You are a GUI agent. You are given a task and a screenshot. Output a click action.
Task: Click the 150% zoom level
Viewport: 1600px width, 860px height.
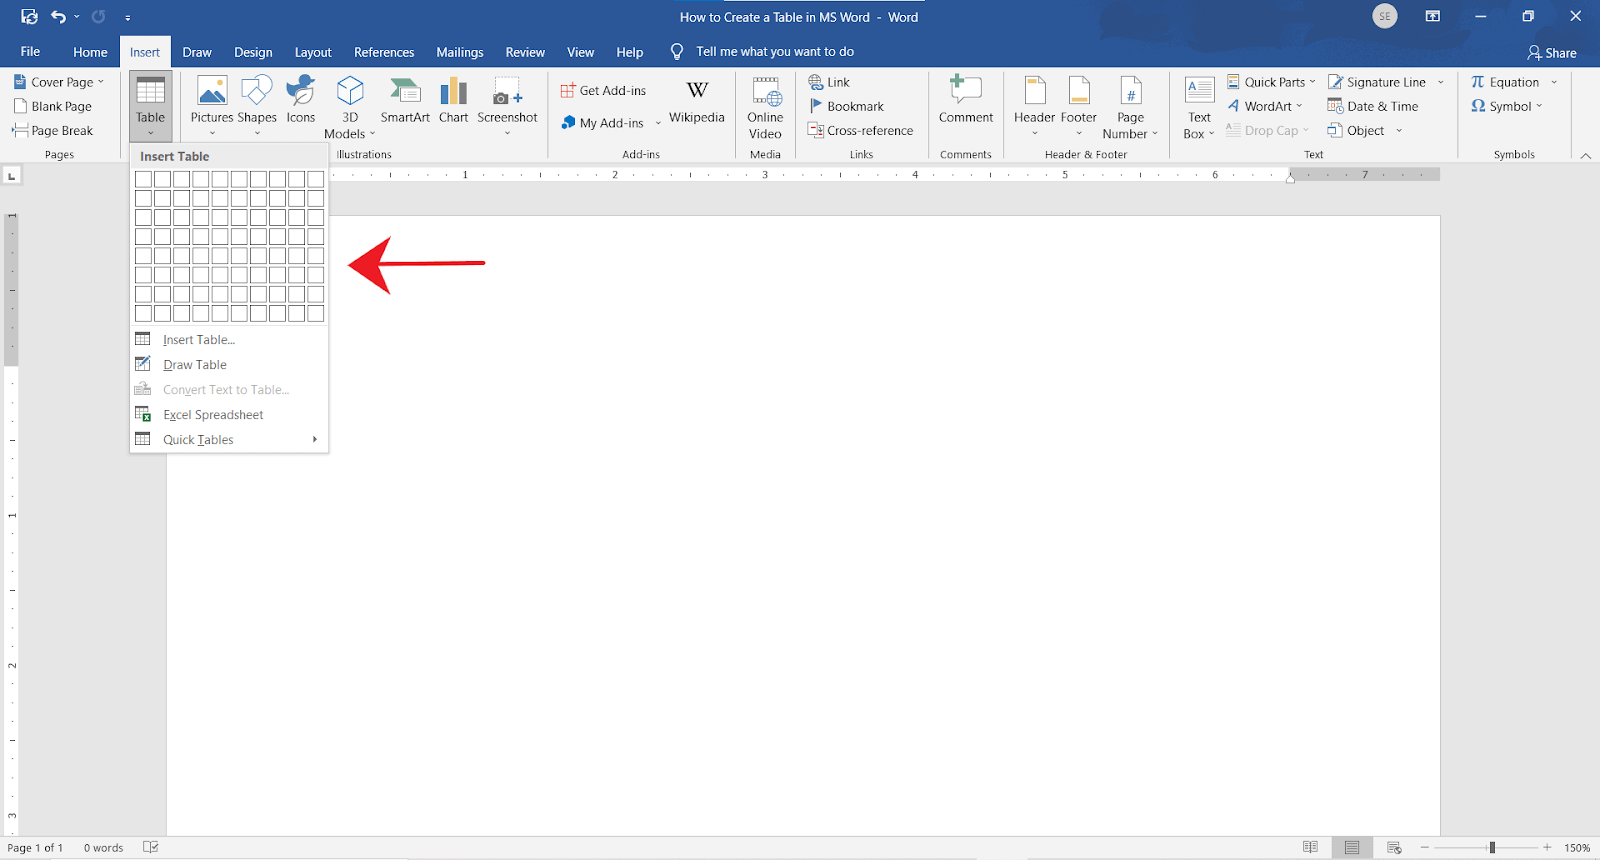pos(1578,848)
